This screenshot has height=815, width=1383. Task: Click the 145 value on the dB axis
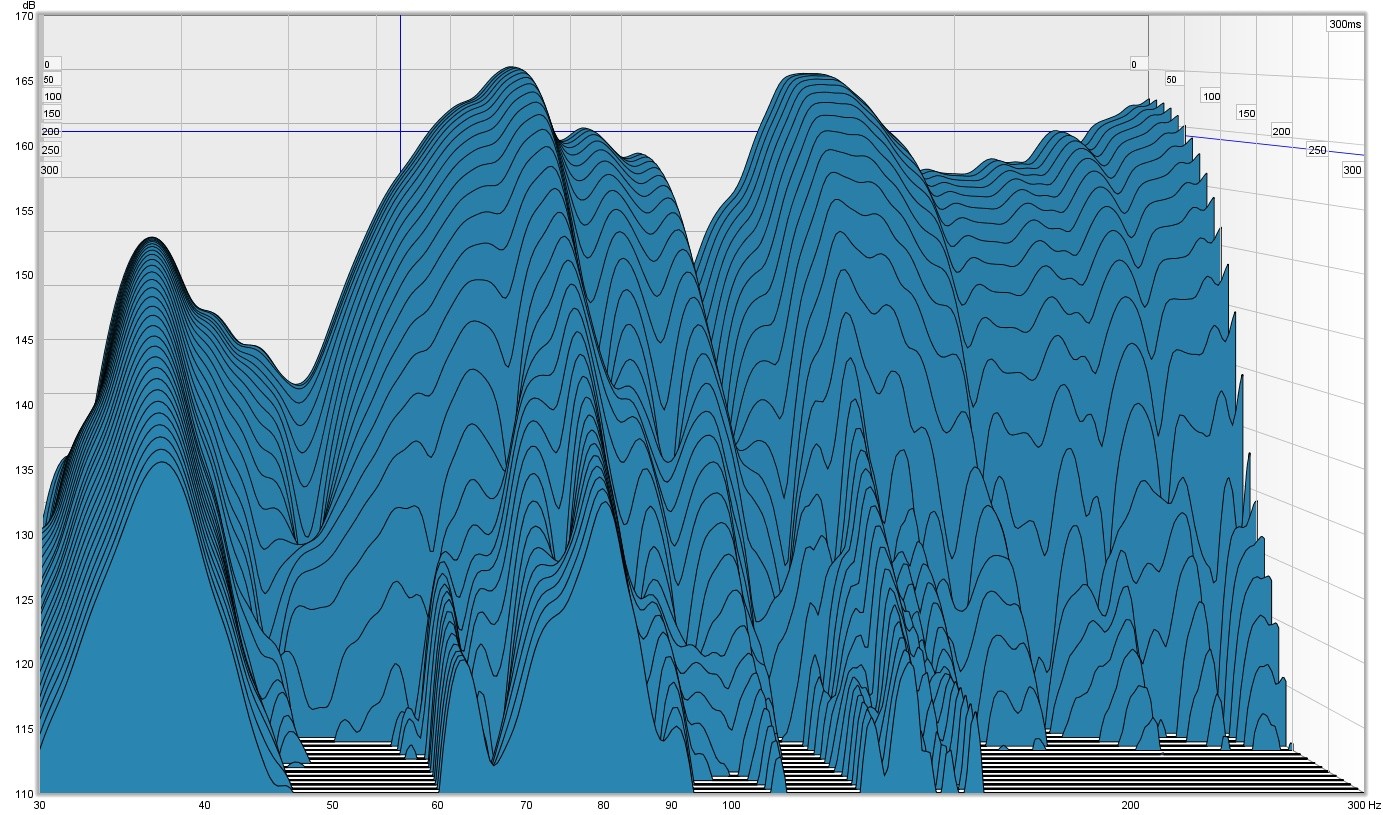tap(26, 340)
